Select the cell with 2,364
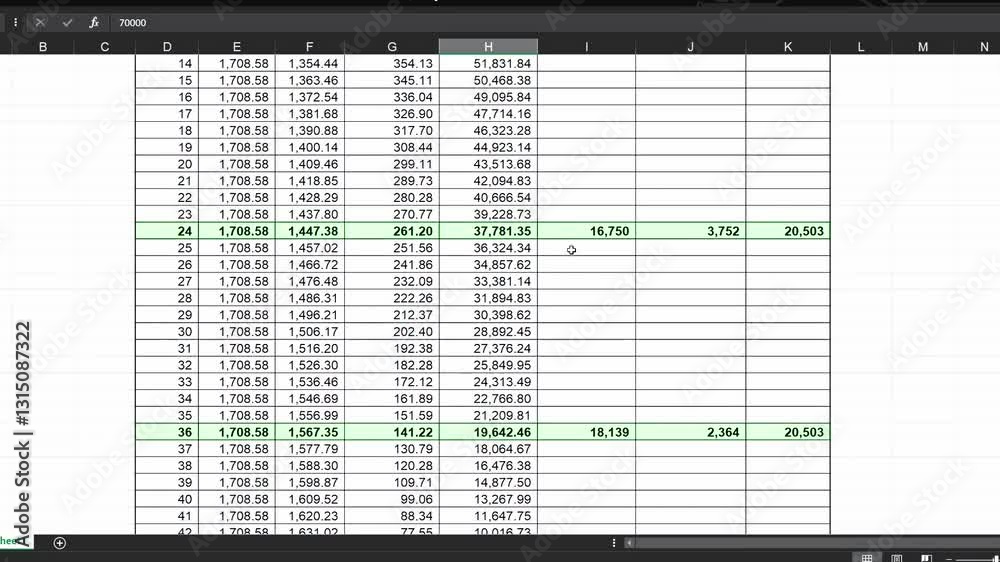Viewport: 1000px width, 562px height. coord(691,432)
